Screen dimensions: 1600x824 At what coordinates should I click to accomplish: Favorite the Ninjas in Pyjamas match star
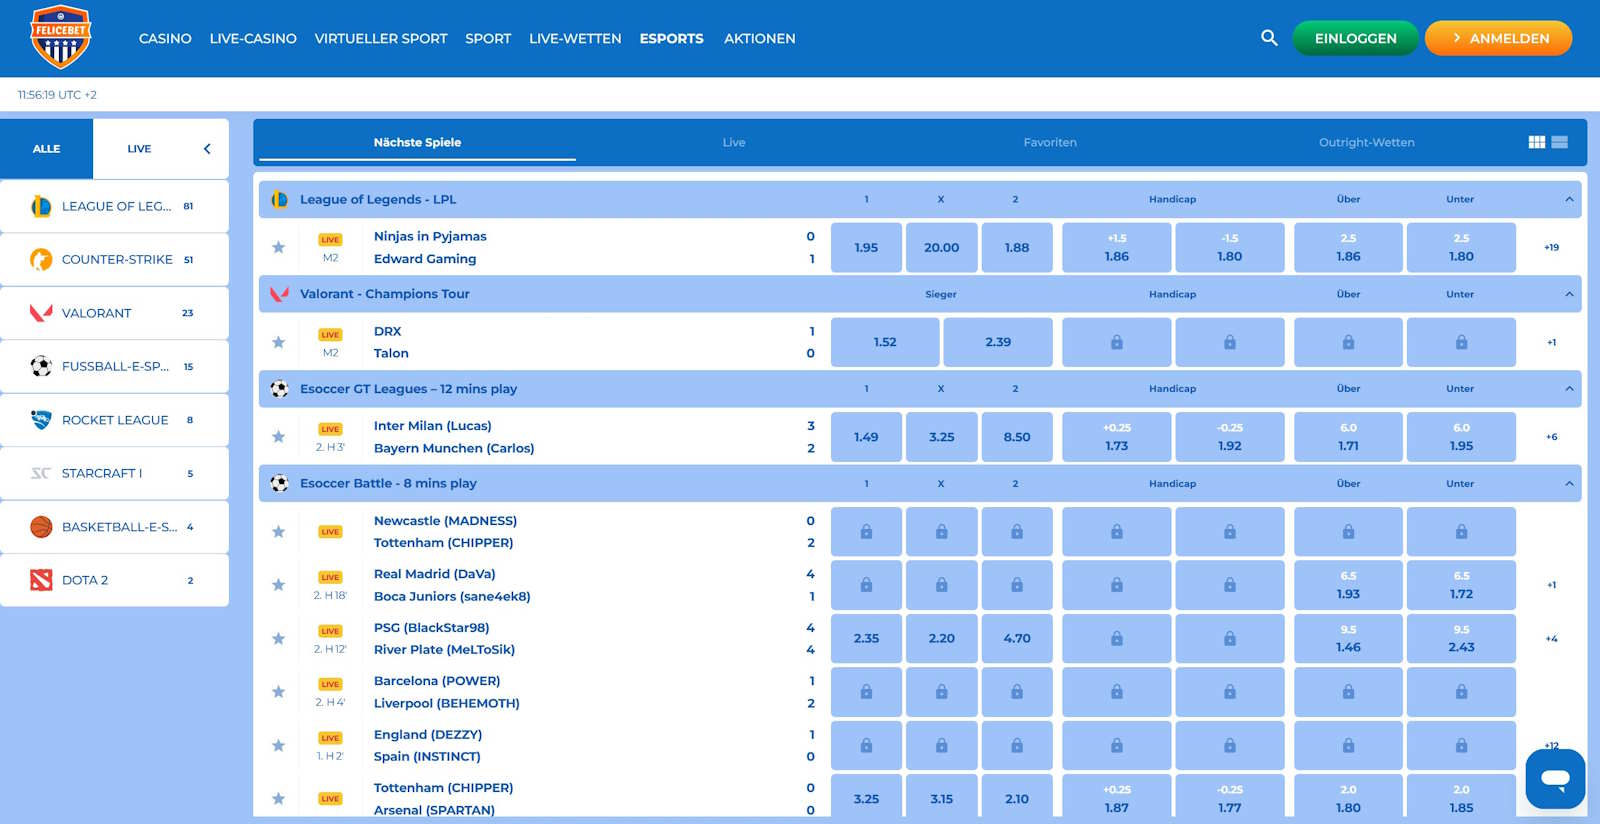(x=279, y=248)
